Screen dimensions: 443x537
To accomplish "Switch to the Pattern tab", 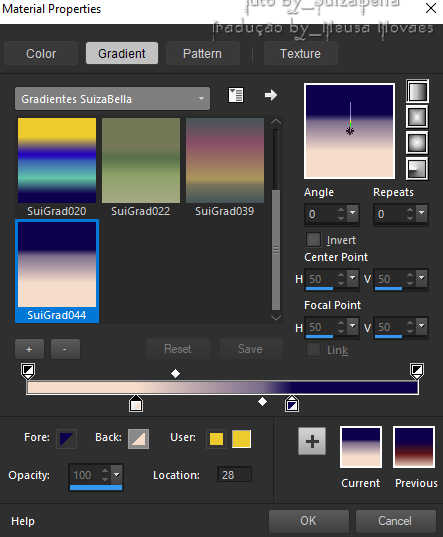I will coord(202,53).
